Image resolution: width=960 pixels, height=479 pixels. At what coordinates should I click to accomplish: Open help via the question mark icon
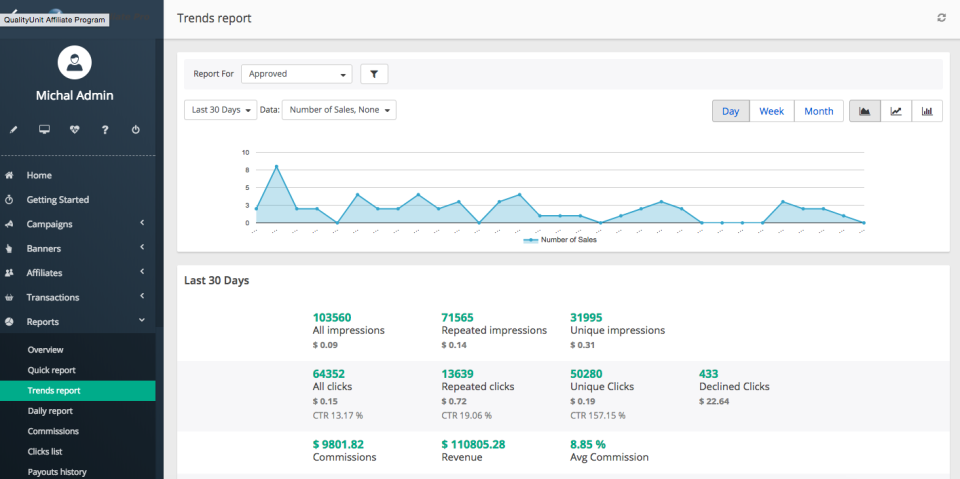click(x=105, y=129)
